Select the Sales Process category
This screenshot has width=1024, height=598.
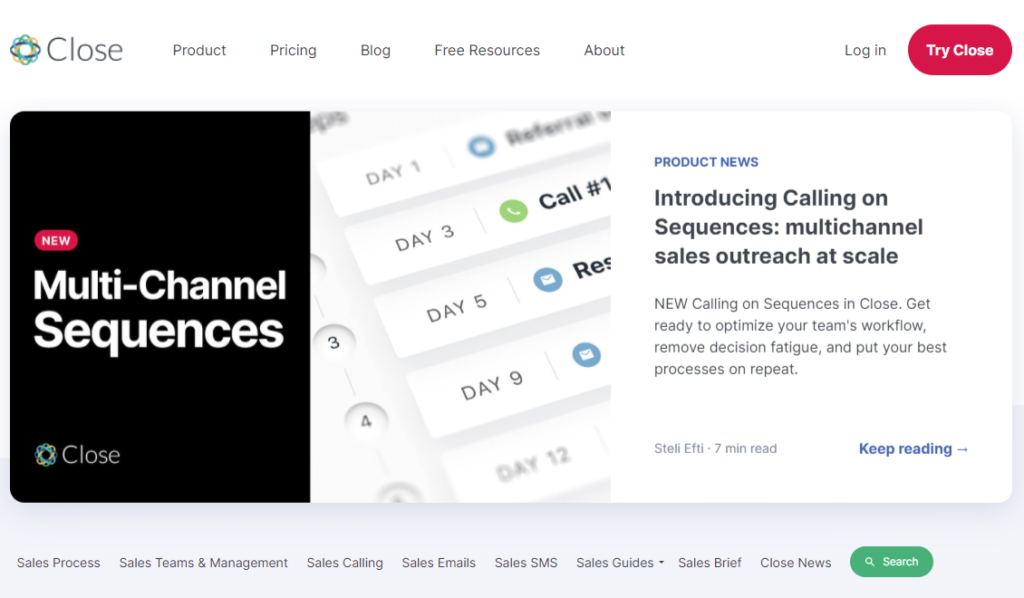pyautogui.click(x=59, y=563)
